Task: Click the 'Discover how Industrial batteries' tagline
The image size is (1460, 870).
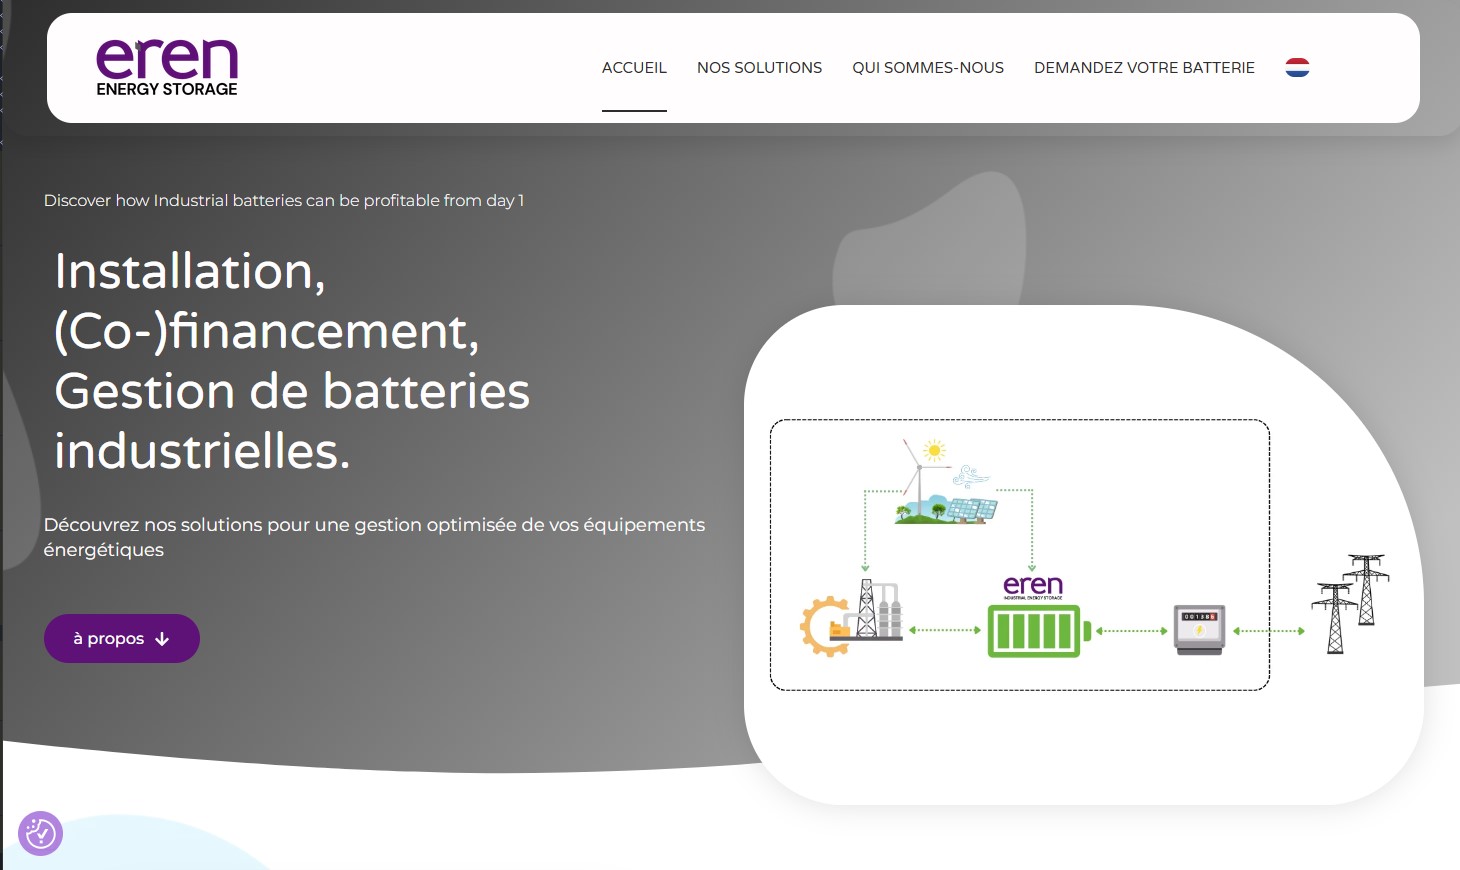Action: pos(284,200)
